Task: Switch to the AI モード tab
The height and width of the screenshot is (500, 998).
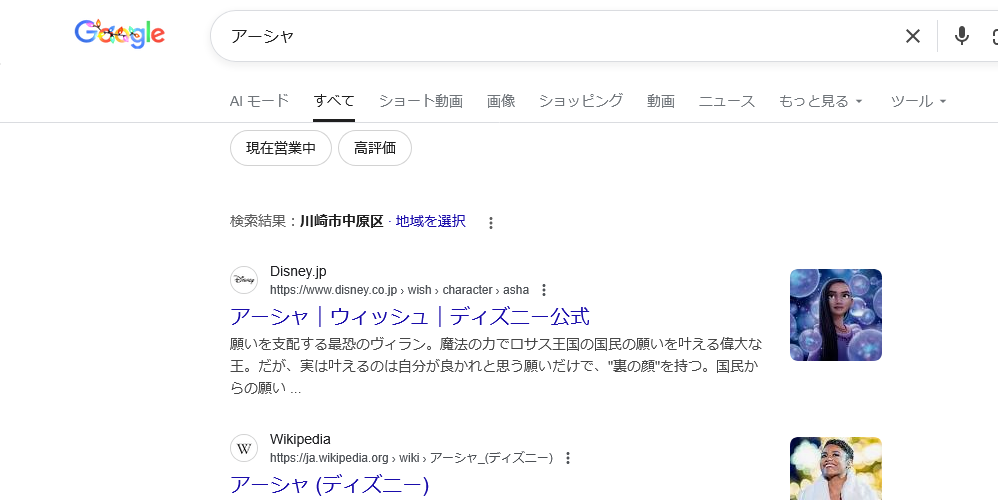Action: pyautogui.click(x=259, y=101)
